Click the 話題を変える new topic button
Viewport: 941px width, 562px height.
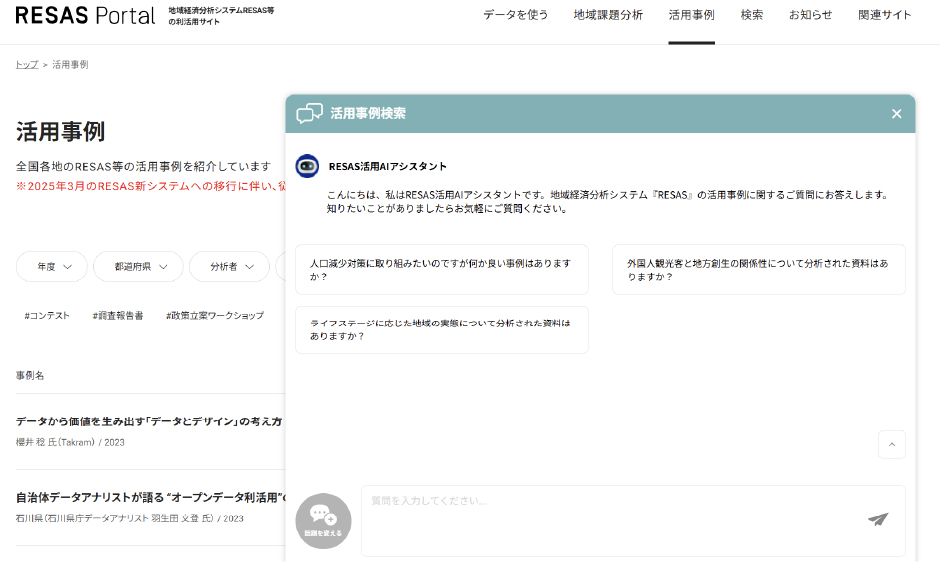(x=323, y=521)
